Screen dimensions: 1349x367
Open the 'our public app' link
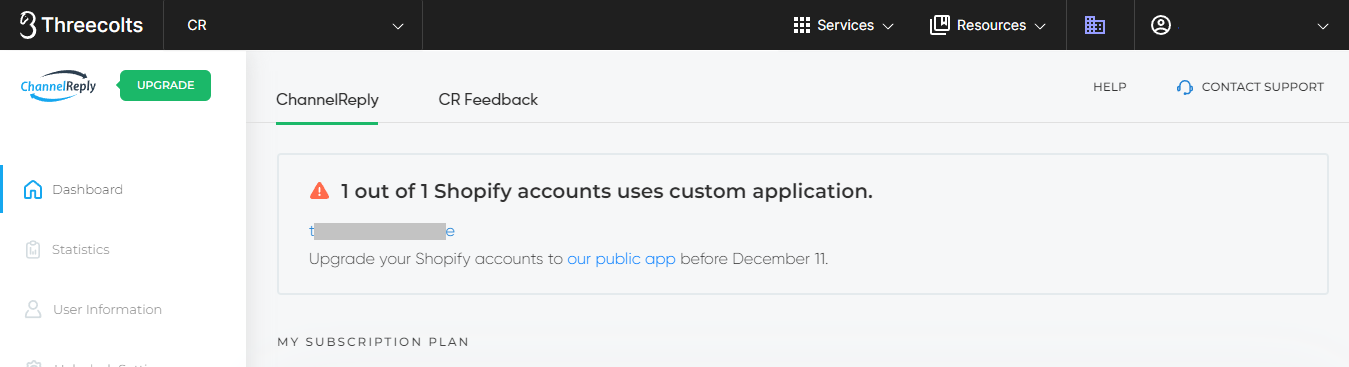pyautogui.click(x=621, y=259)
